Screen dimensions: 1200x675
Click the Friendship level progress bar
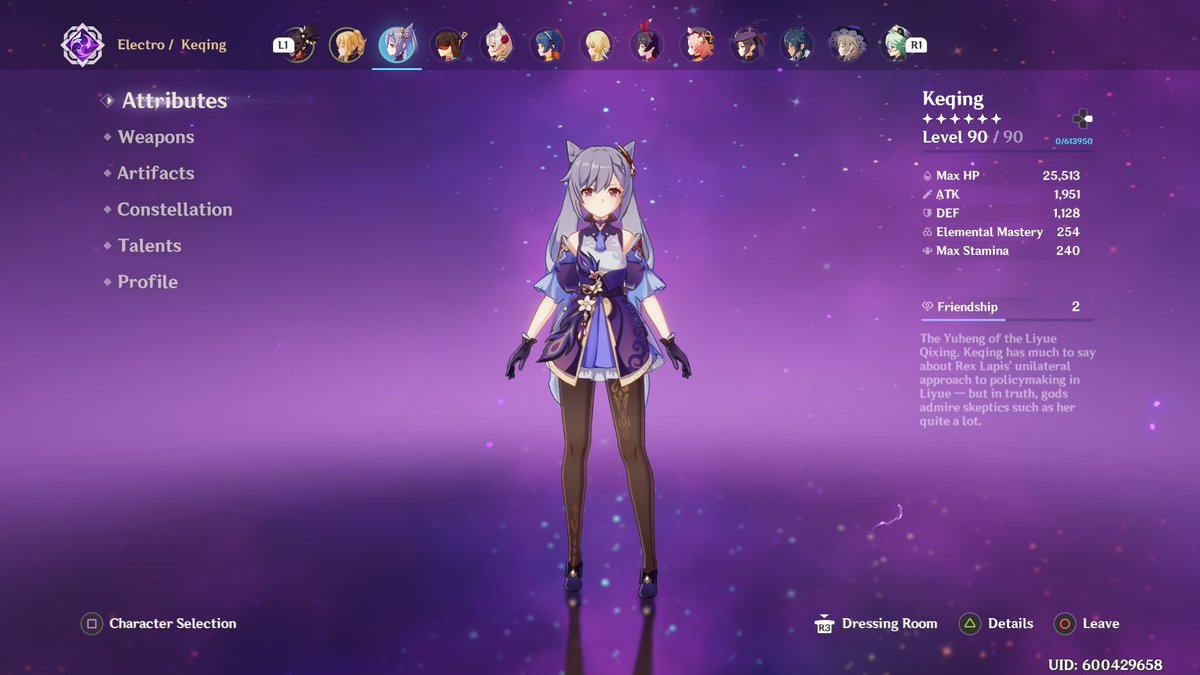(1007, 320)
